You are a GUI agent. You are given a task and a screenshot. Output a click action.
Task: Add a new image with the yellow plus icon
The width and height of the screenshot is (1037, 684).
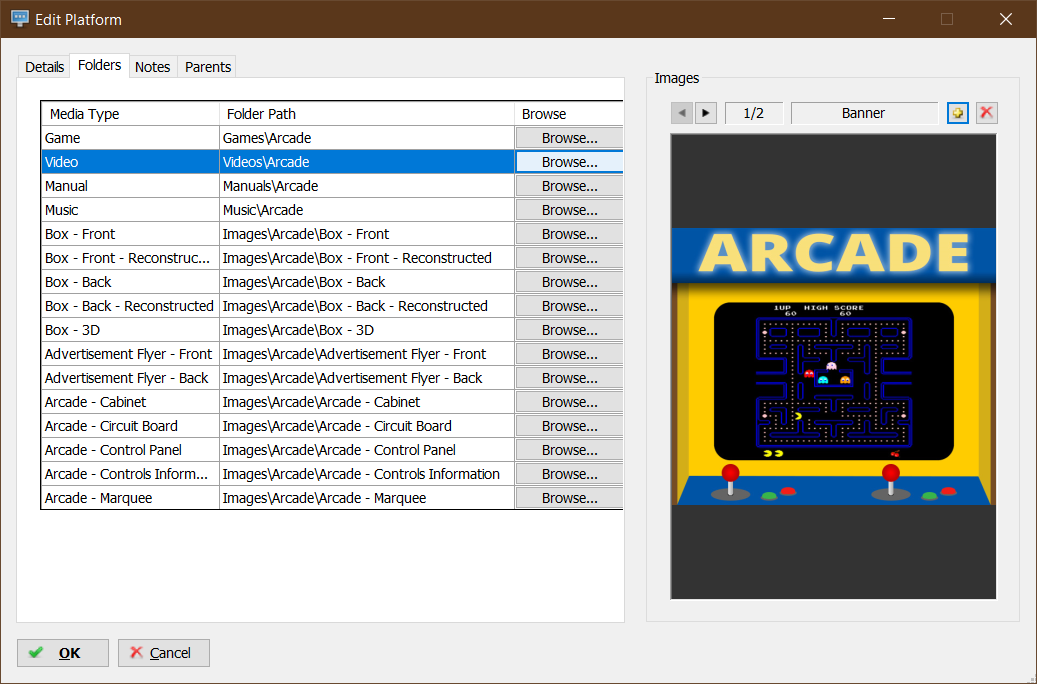pos(958,113)
